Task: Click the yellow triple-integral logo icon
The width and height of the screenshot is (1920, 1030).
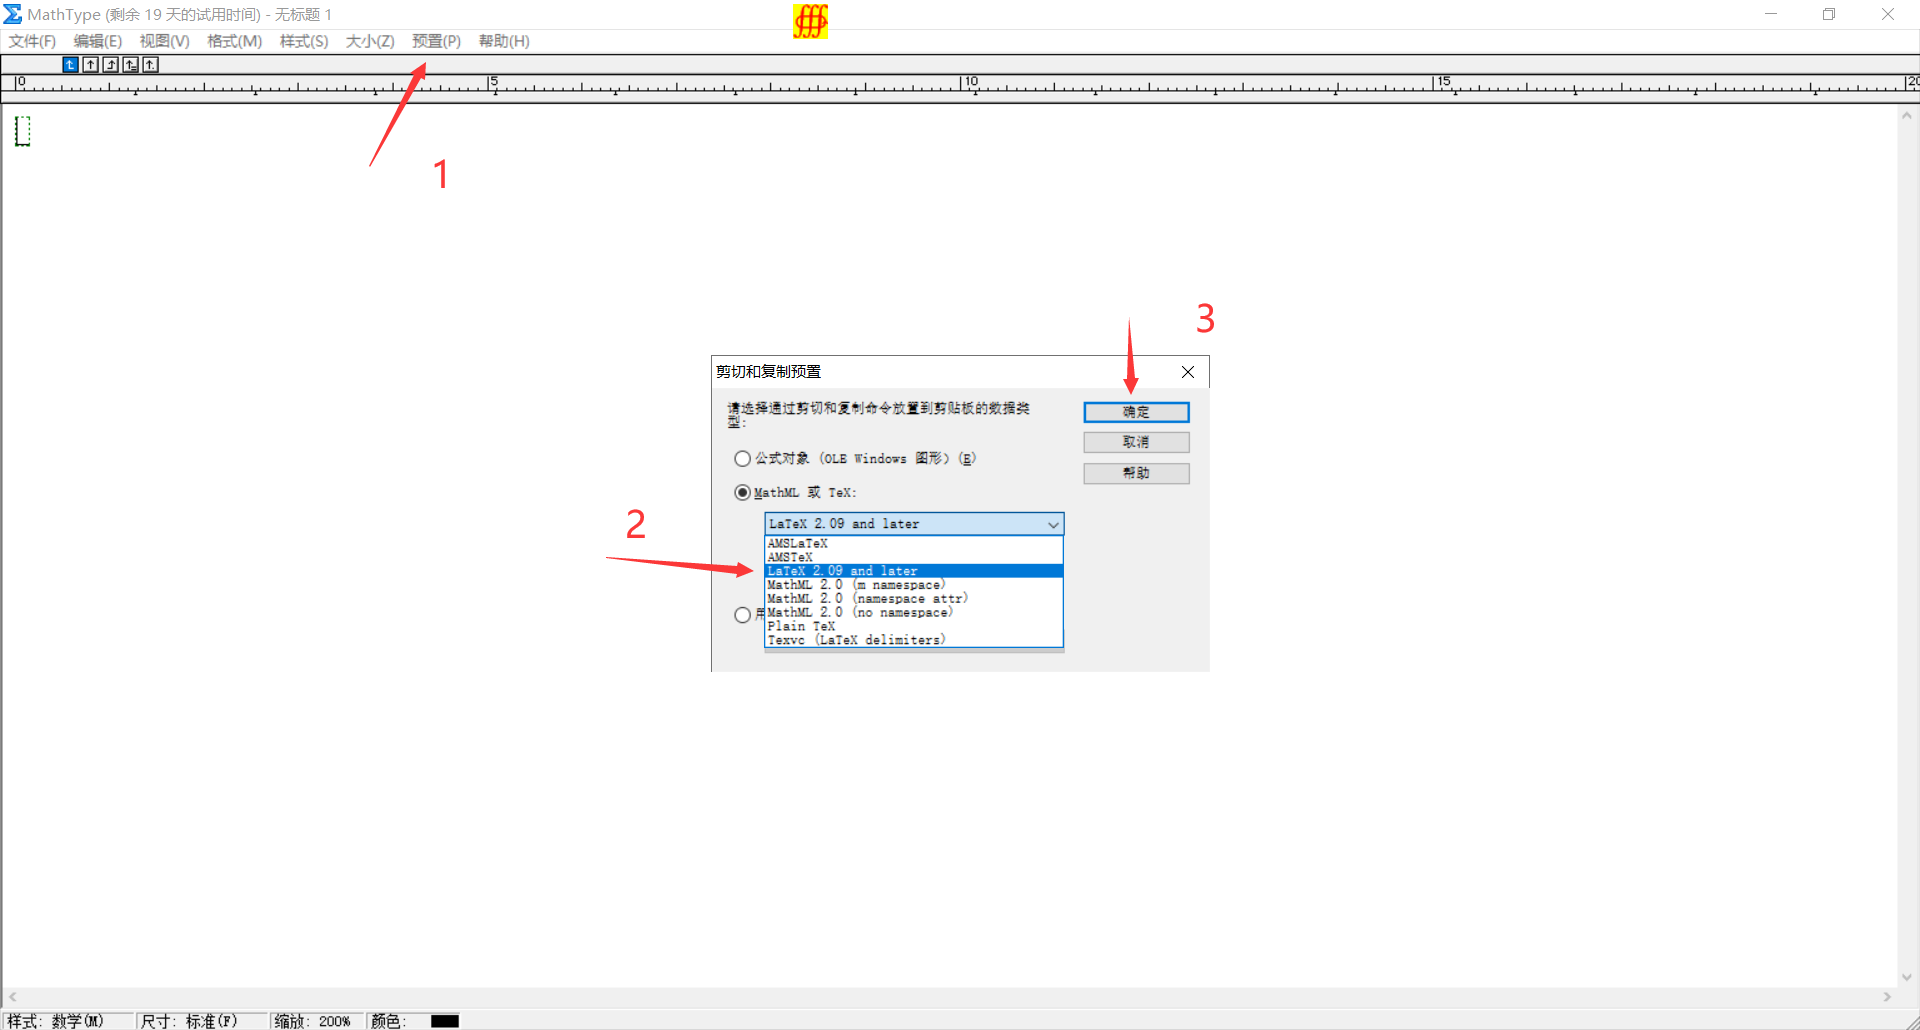Action: (810, 21)
